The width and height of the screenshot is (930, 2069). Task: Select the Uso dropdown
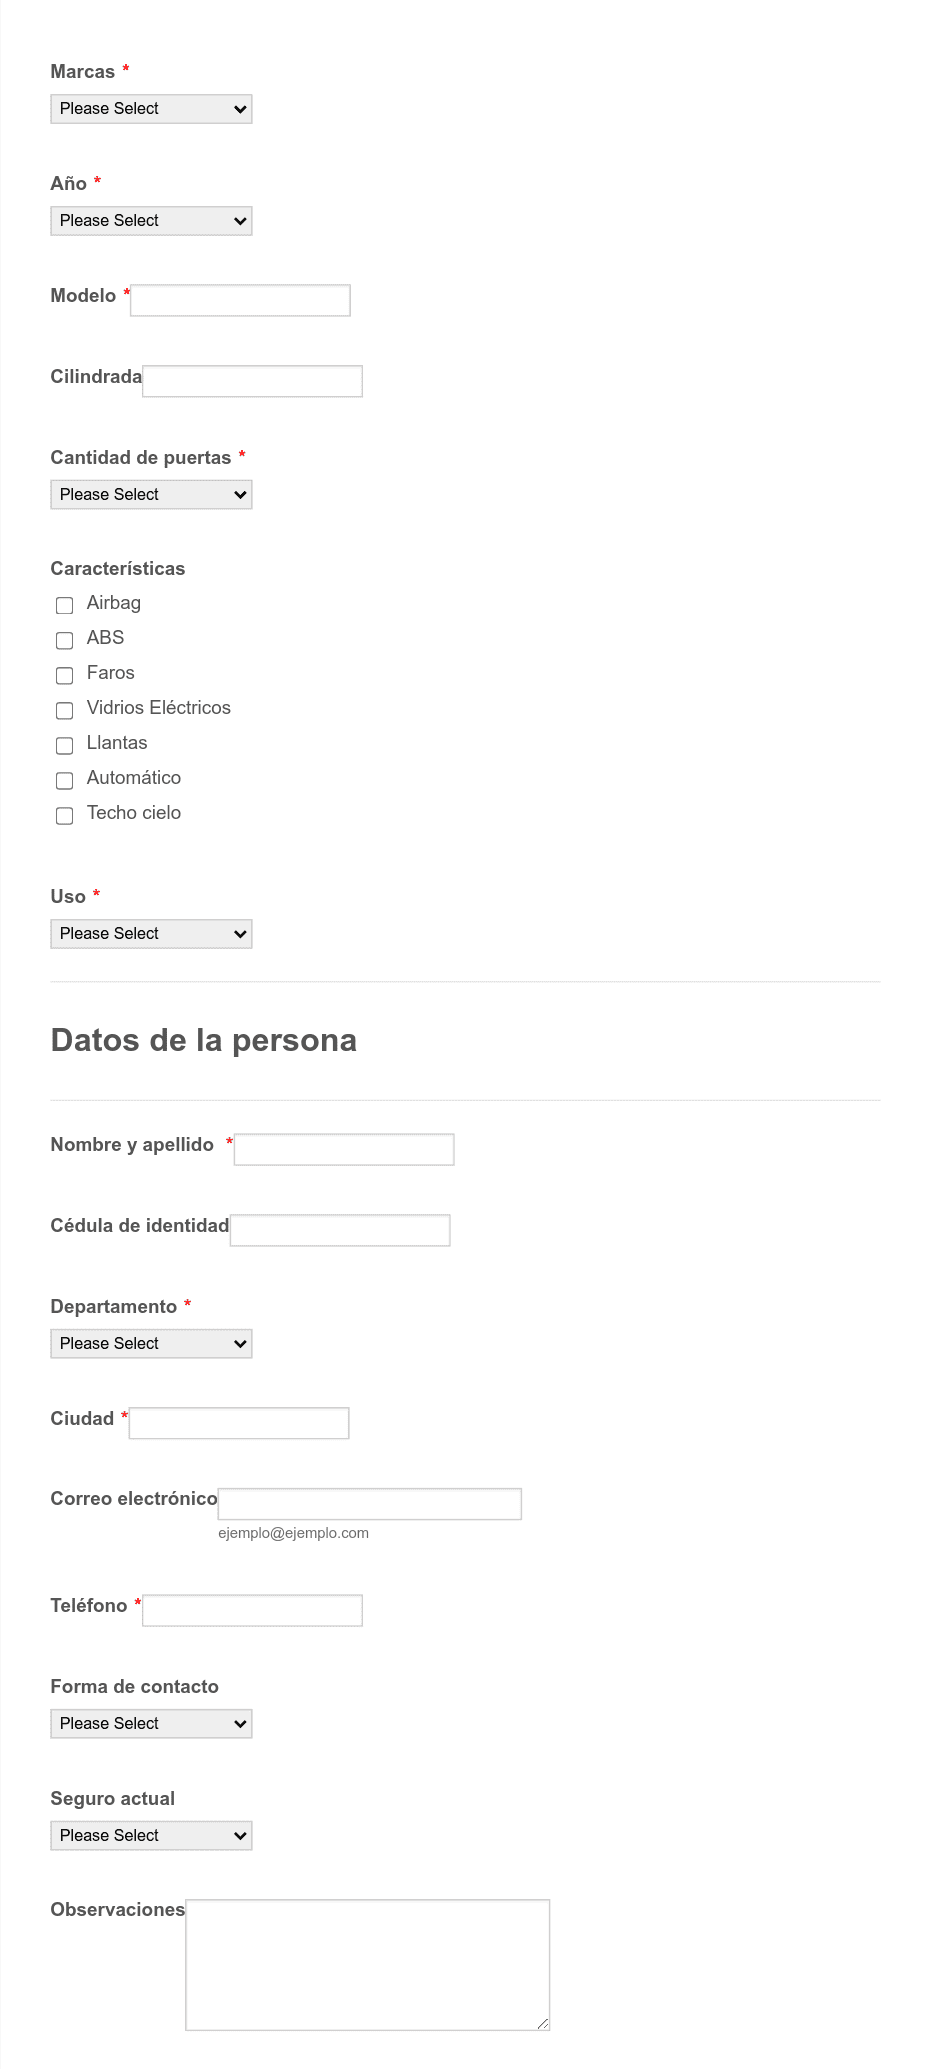tap(151, 934)
